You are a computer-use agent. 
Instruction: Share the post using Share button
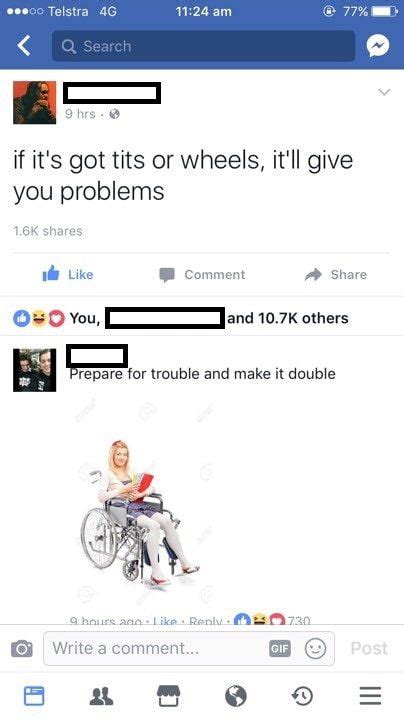click(336, 274)
